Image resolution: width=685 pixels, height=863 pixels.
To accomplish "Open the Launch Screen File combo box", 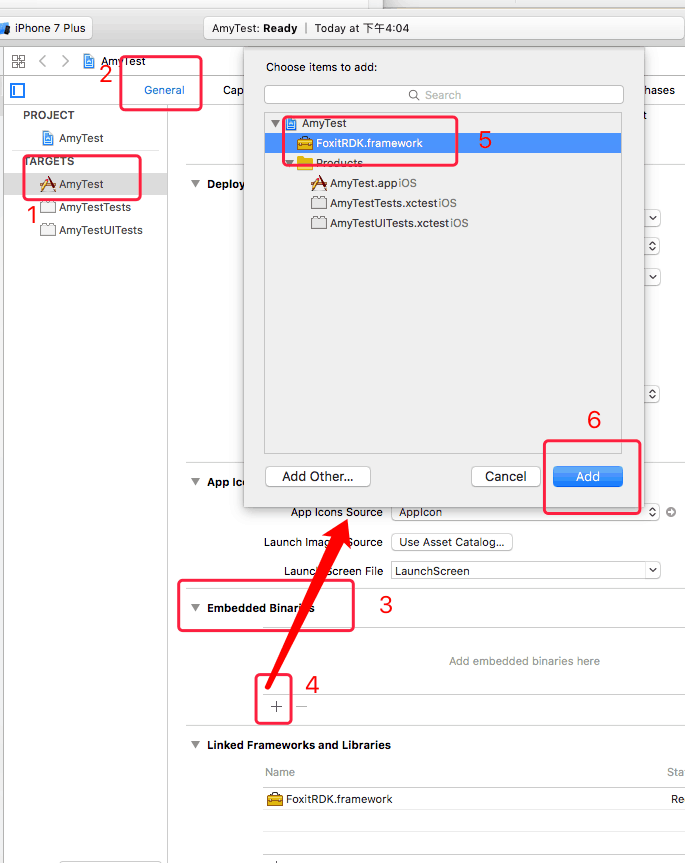I will pyautogui.click(x=525, y=571).
